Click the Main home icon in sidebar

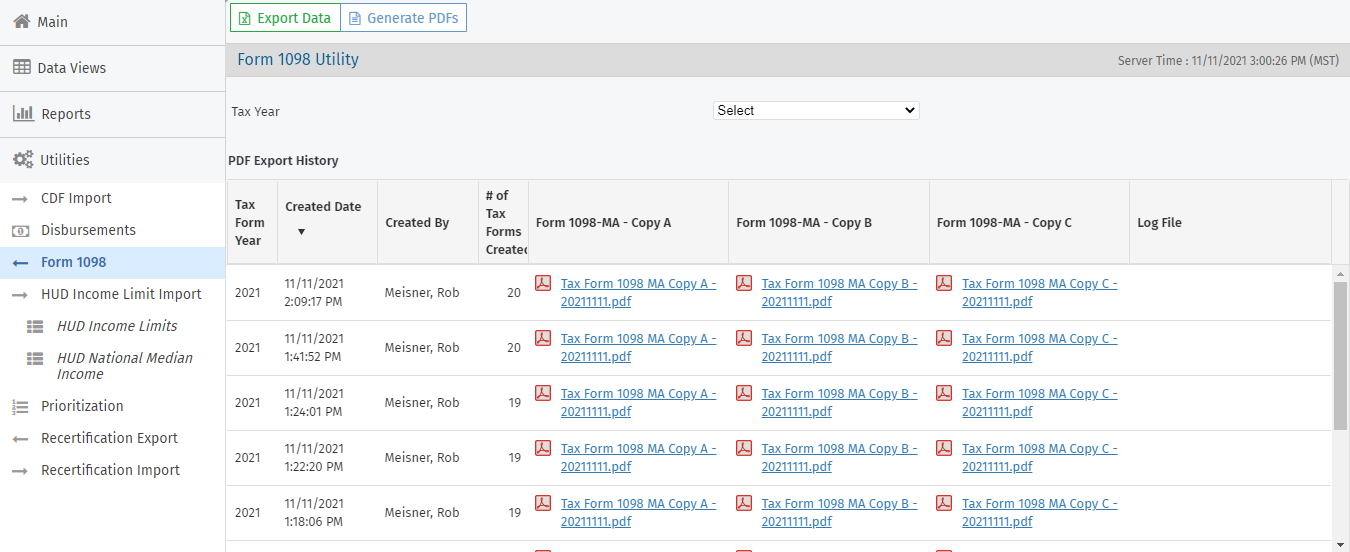pos(21,21)
